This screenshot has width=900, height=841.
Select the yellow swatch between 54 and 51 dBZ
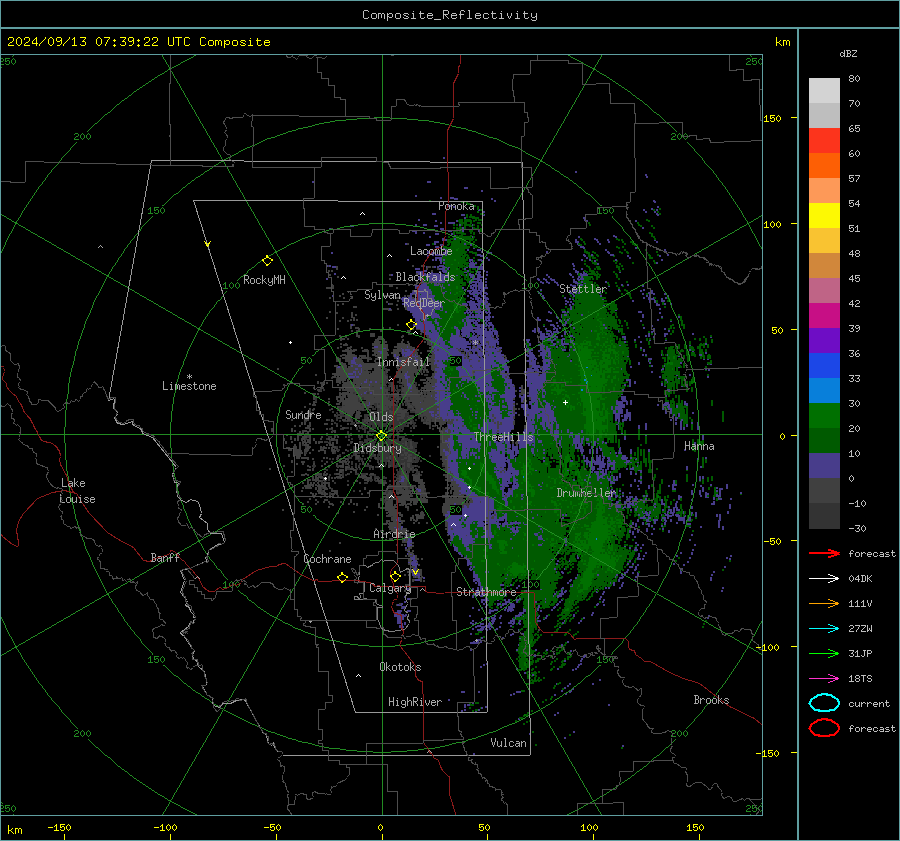coord(824,216)
